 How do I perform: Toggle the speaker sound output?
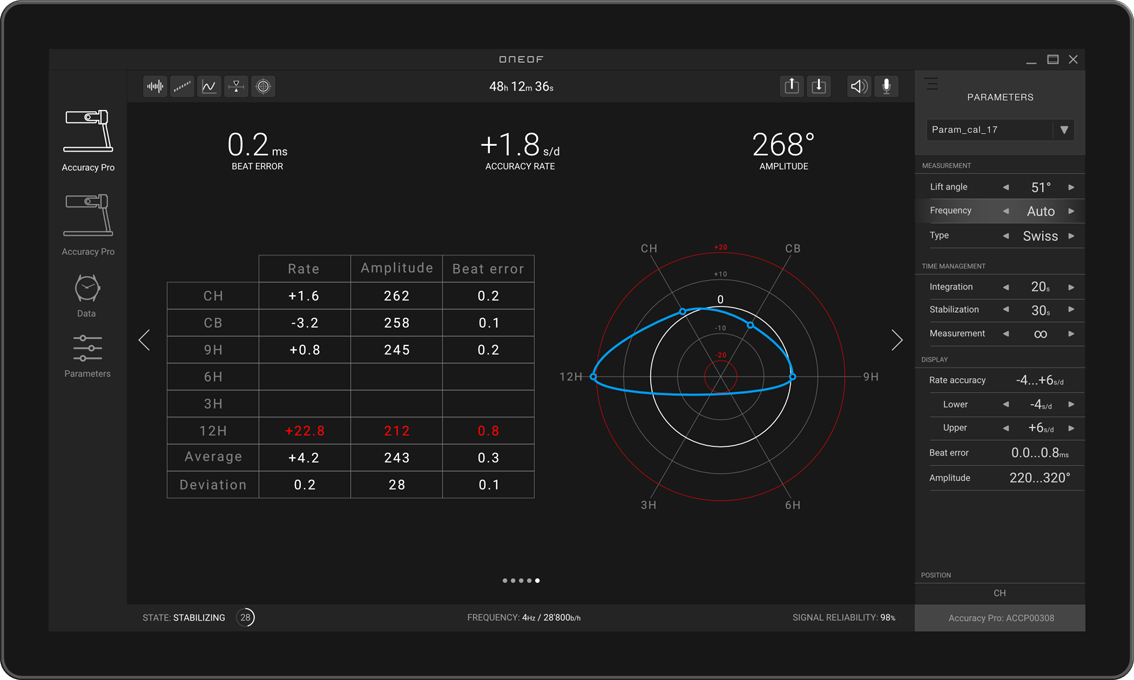[858, 87]
